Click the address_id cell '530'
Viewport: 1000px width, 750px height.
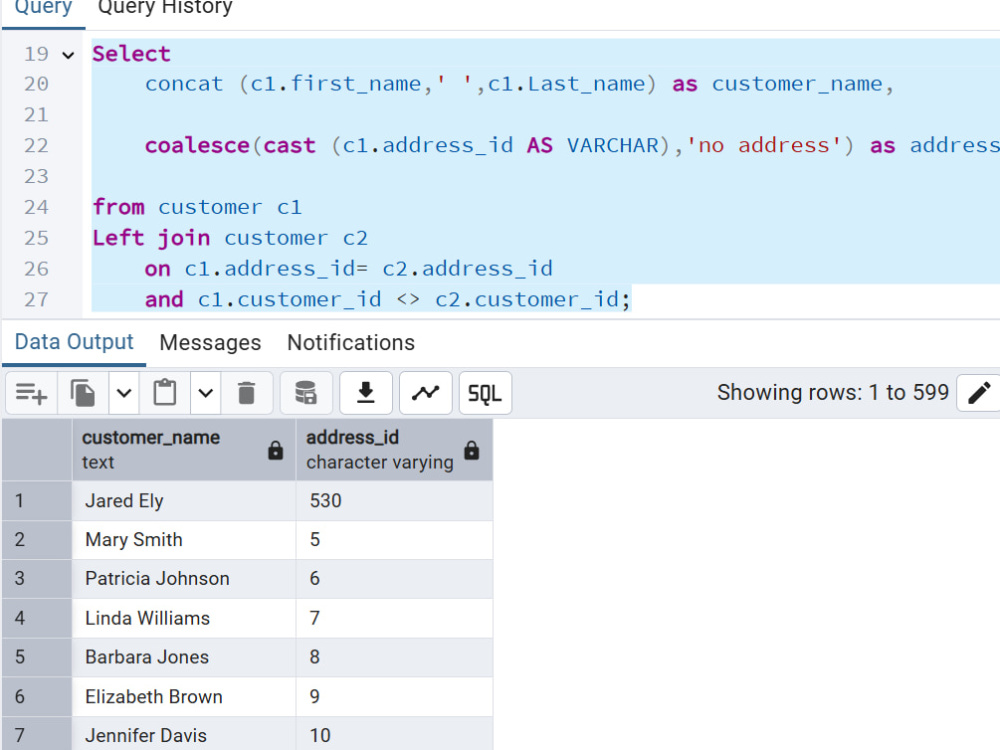coord(394,501)
